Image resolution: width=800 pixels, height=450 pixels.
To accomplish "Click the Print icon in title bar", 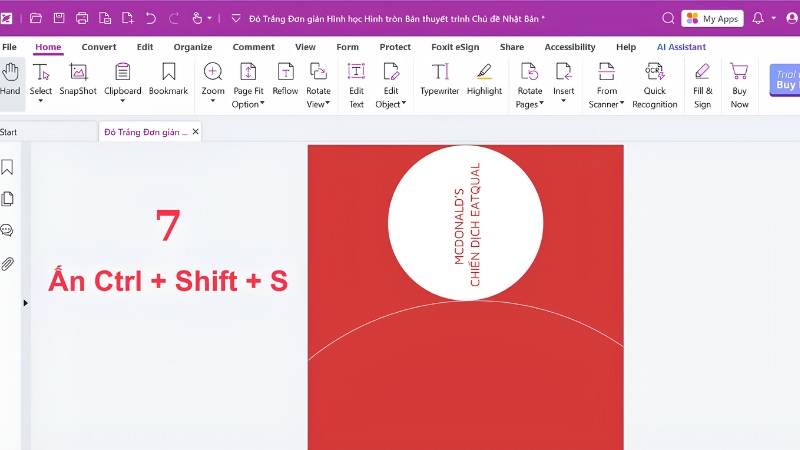I will point(82,18).
